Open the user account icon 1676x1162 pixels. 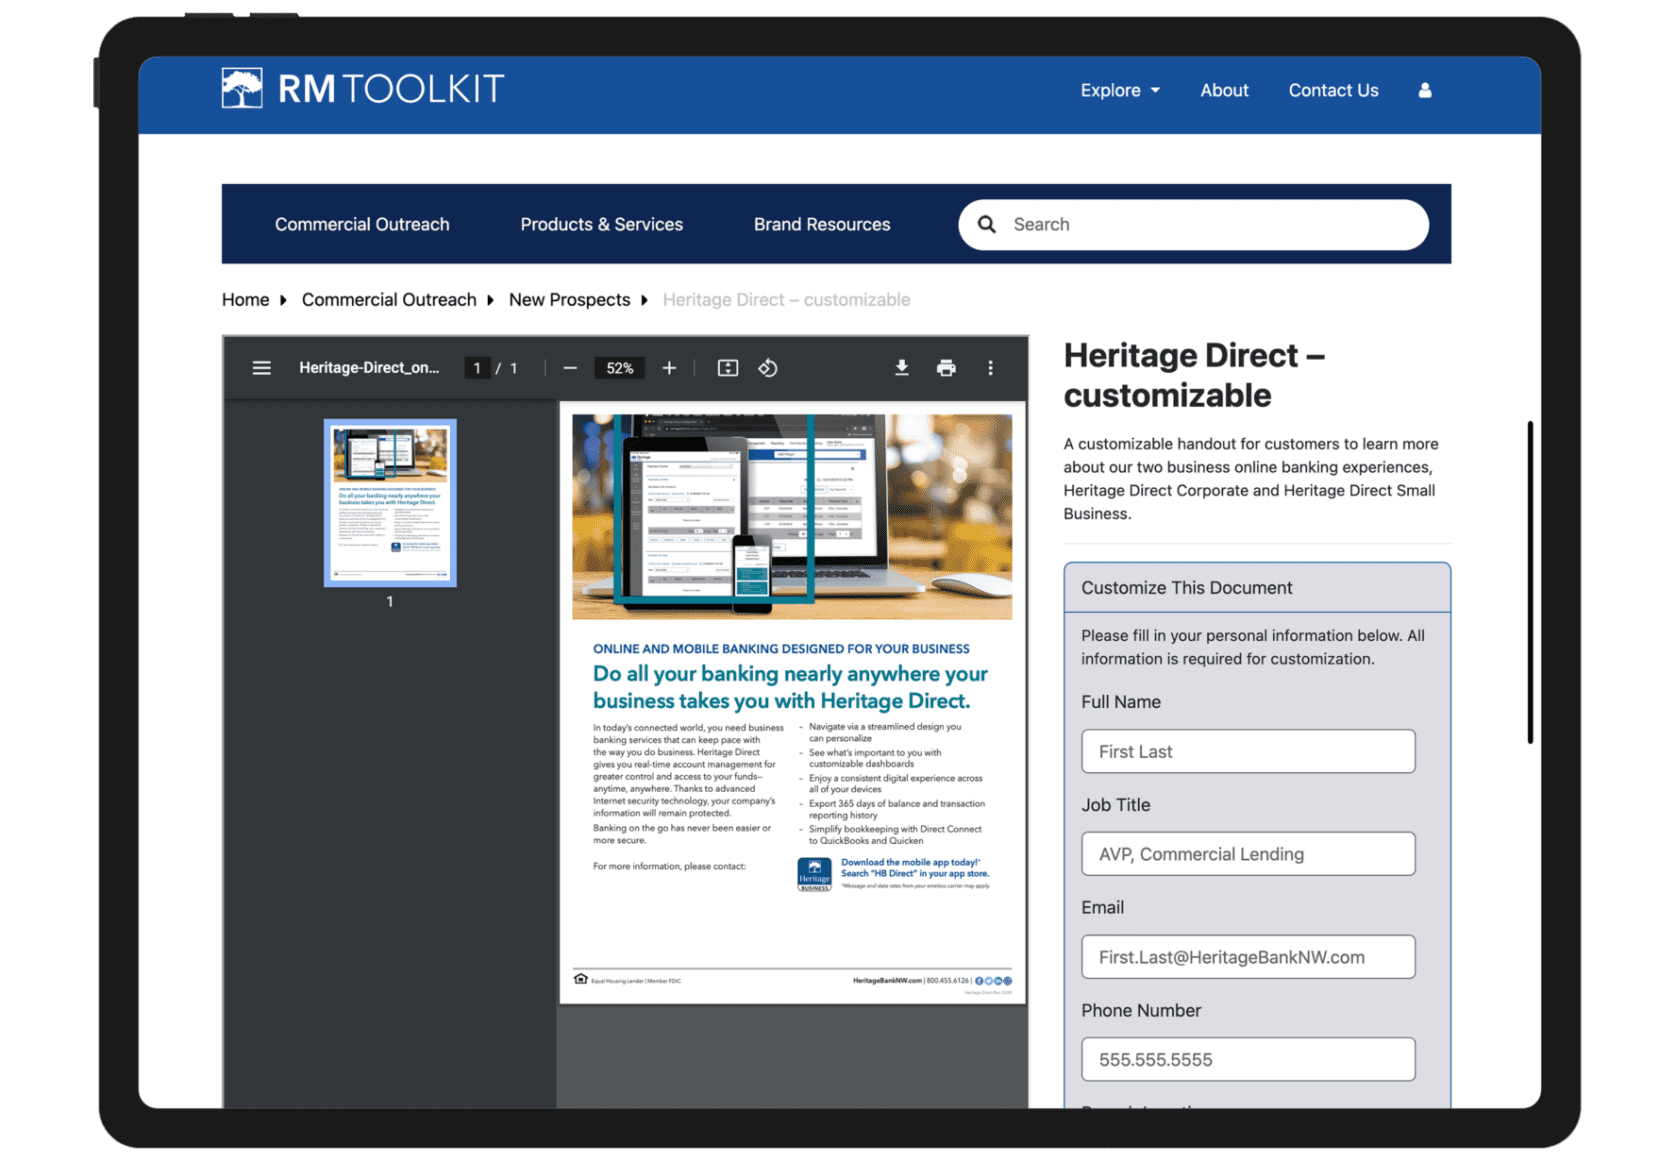coord(1425,90)
